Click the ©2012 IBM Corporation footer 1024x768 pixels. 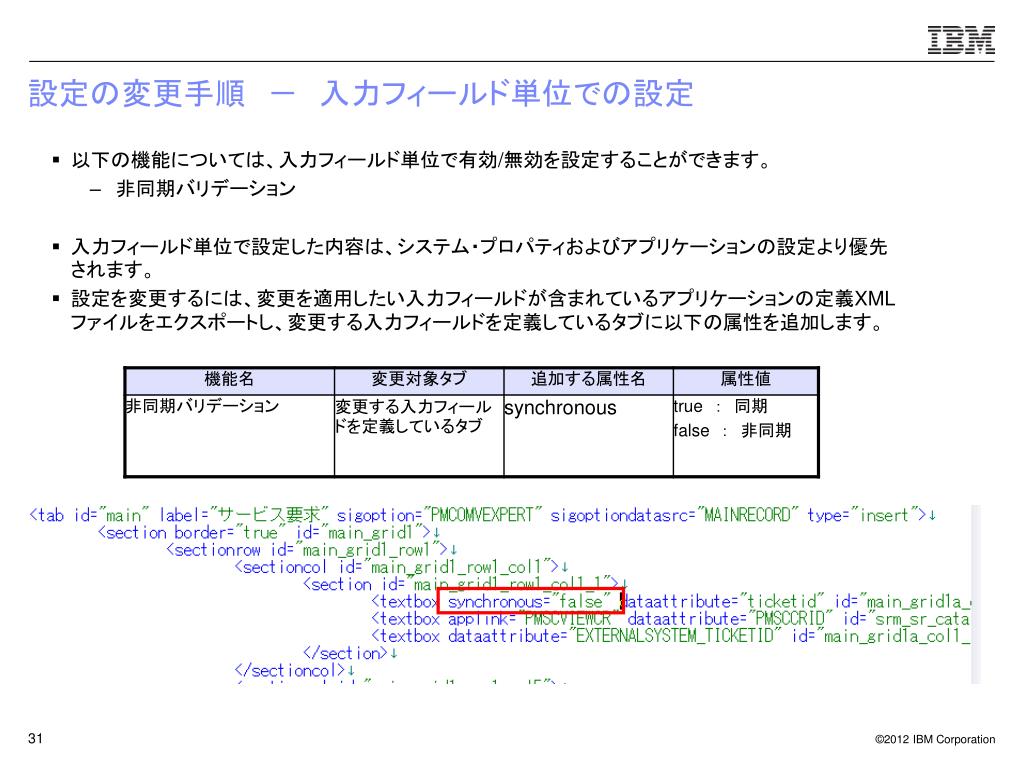tap(935, 739)
